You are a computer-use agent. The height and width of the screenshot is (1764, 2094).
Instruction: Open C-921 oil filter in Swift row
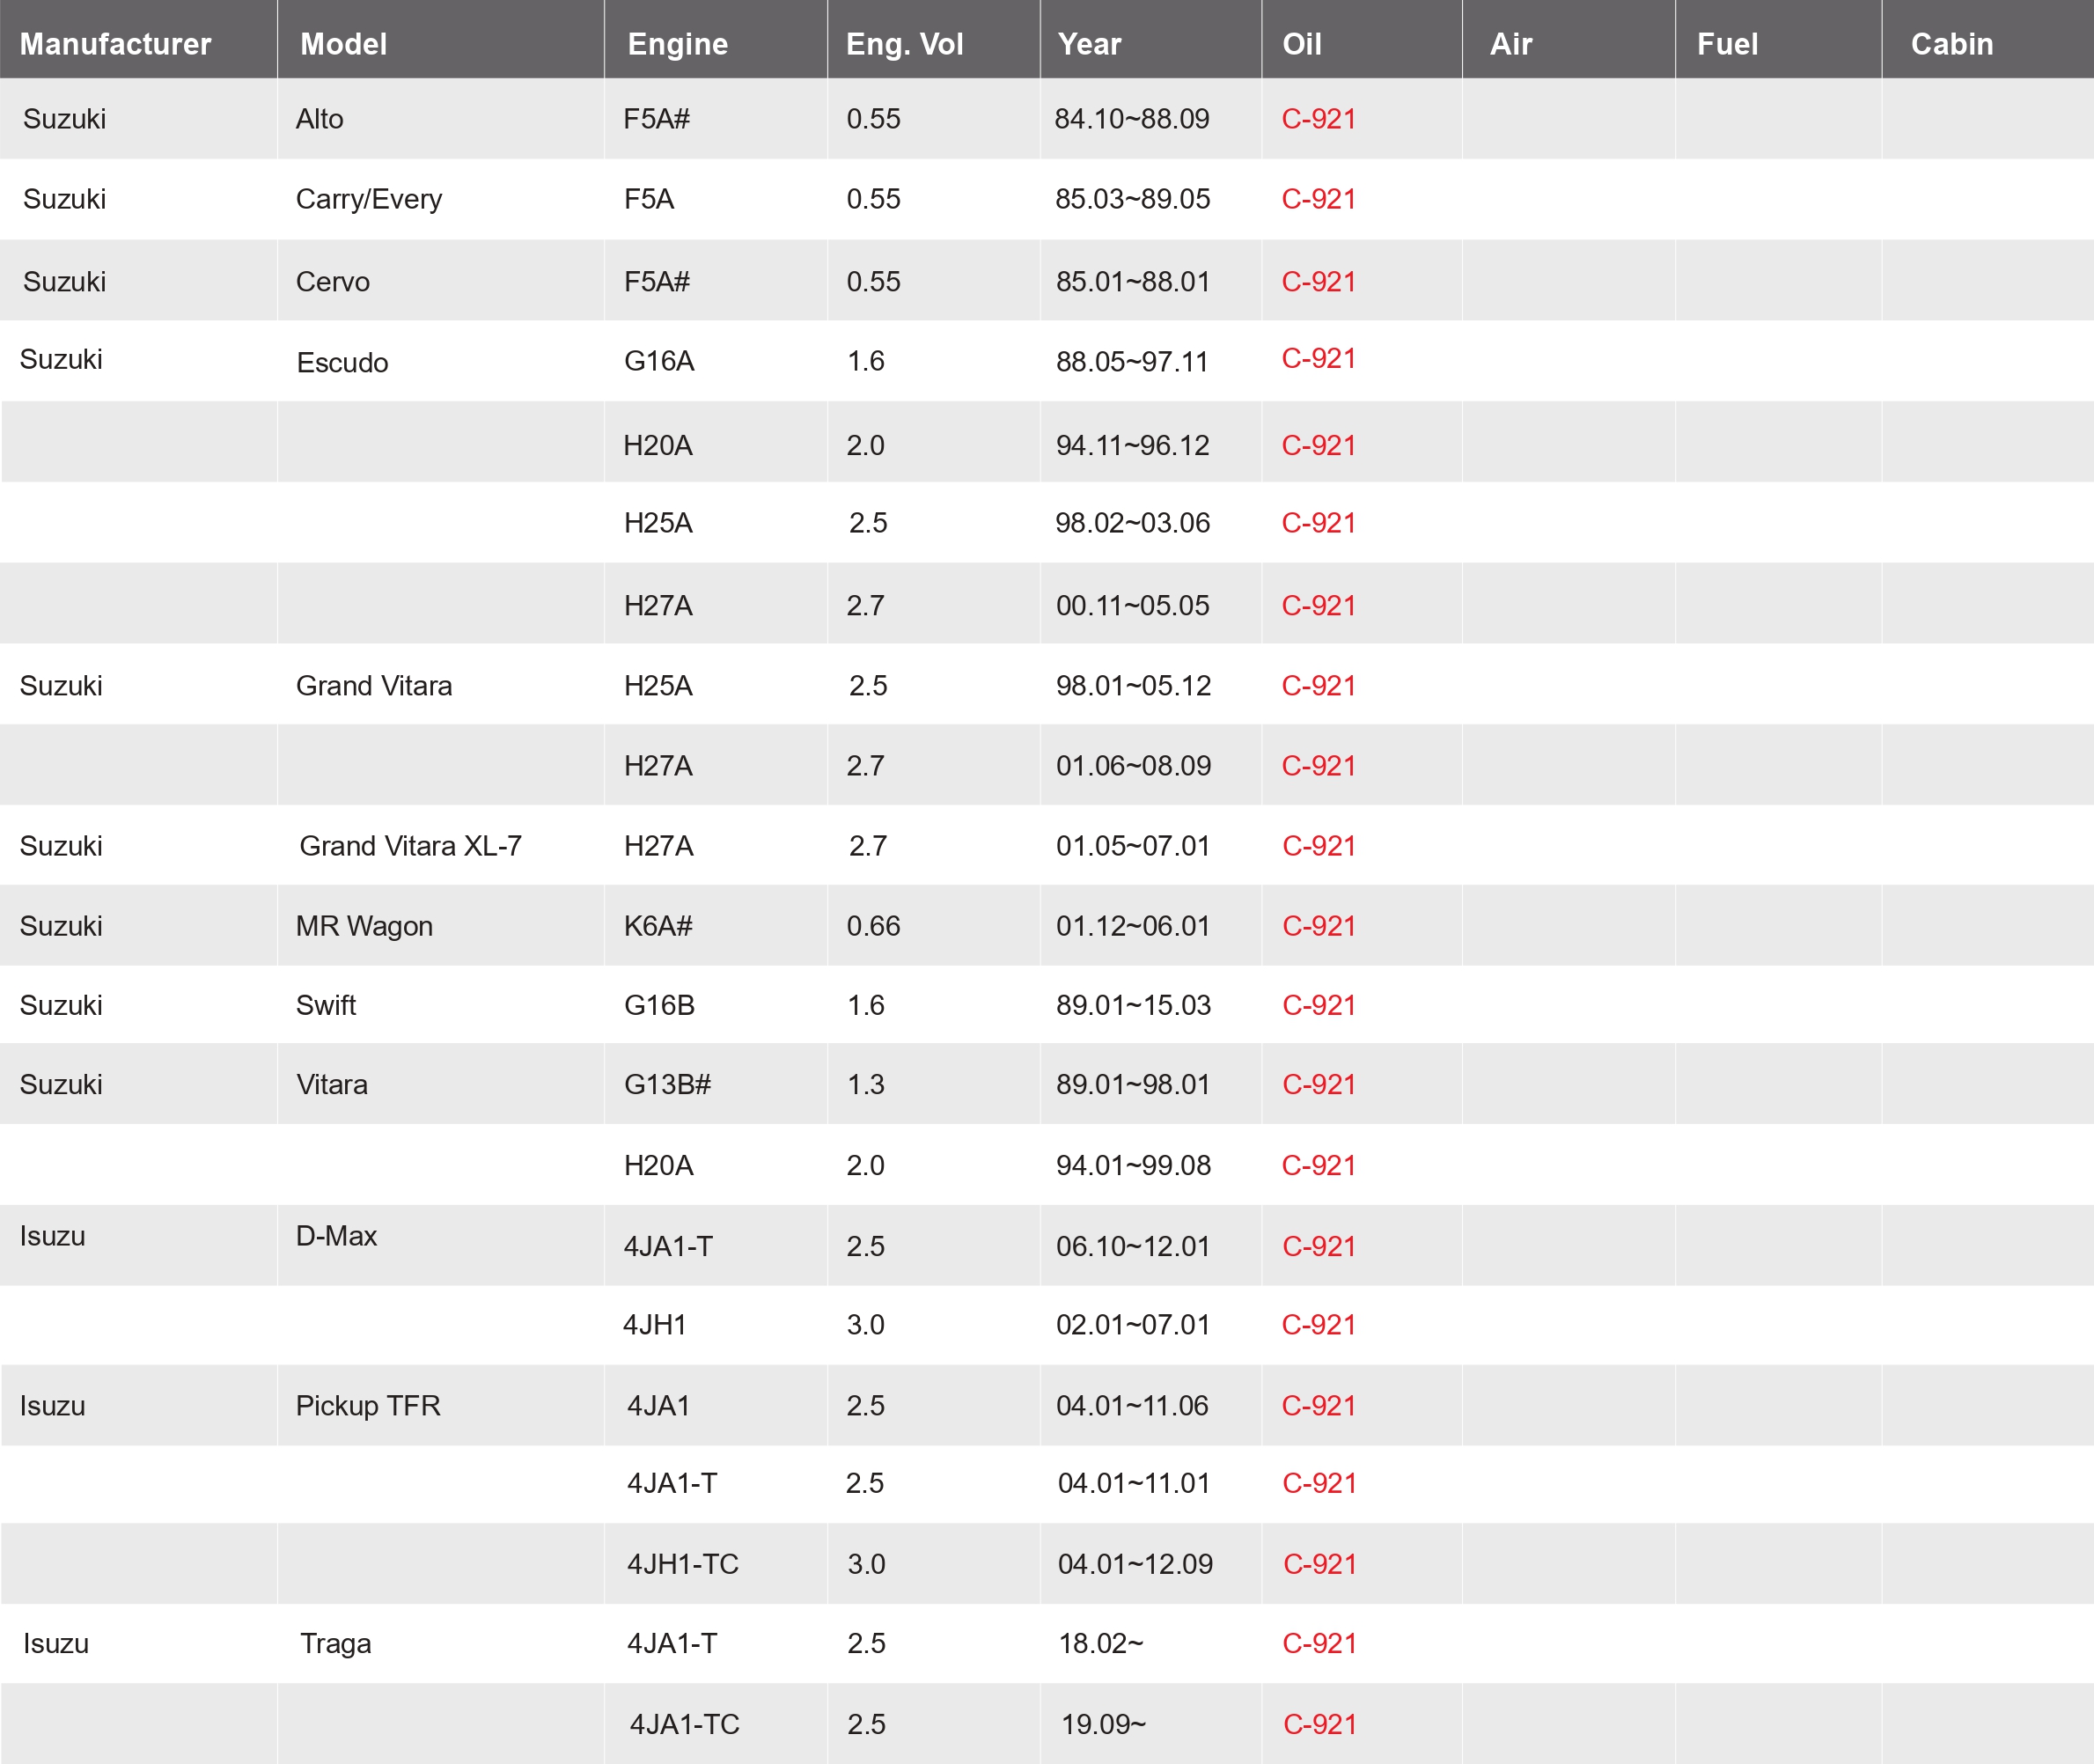(x=1319, y=1005)
